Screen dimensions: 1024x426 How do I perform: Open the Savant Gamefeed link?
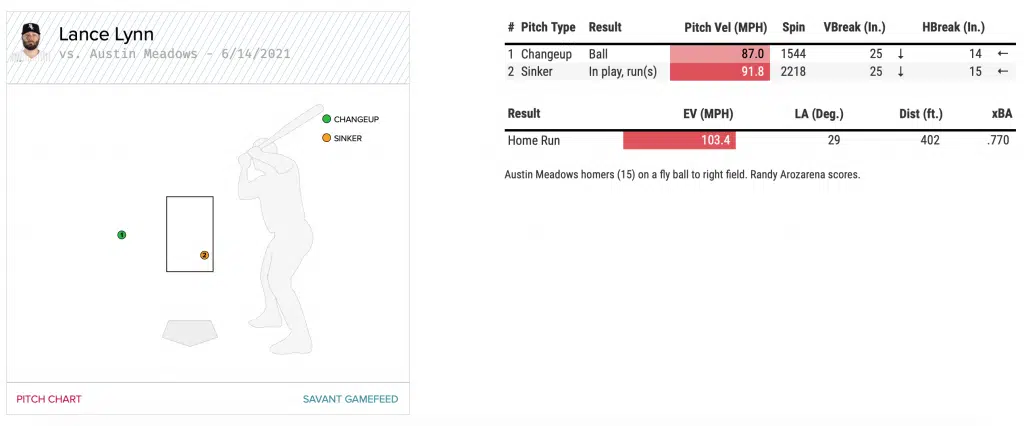tap(350, 399)
